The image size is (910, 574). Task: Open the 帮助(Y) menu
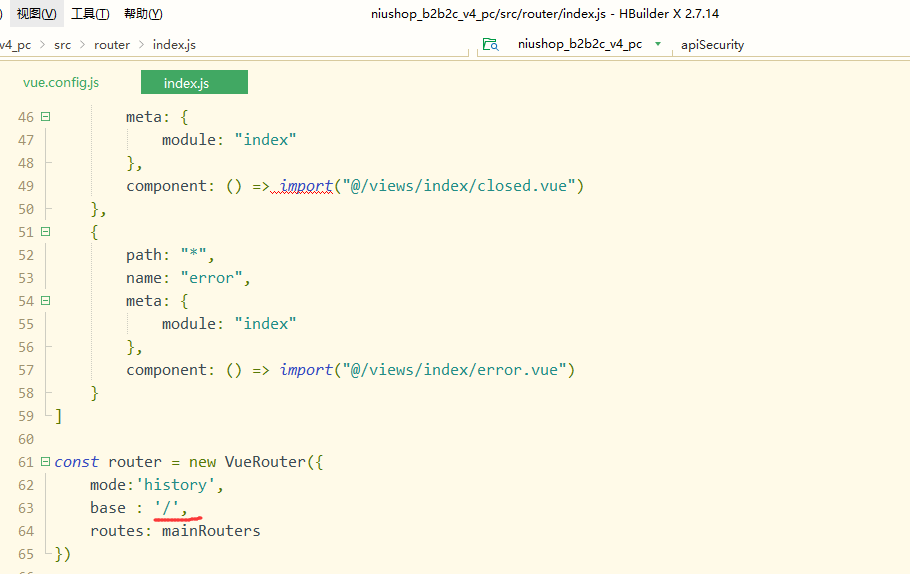point(143,14)
